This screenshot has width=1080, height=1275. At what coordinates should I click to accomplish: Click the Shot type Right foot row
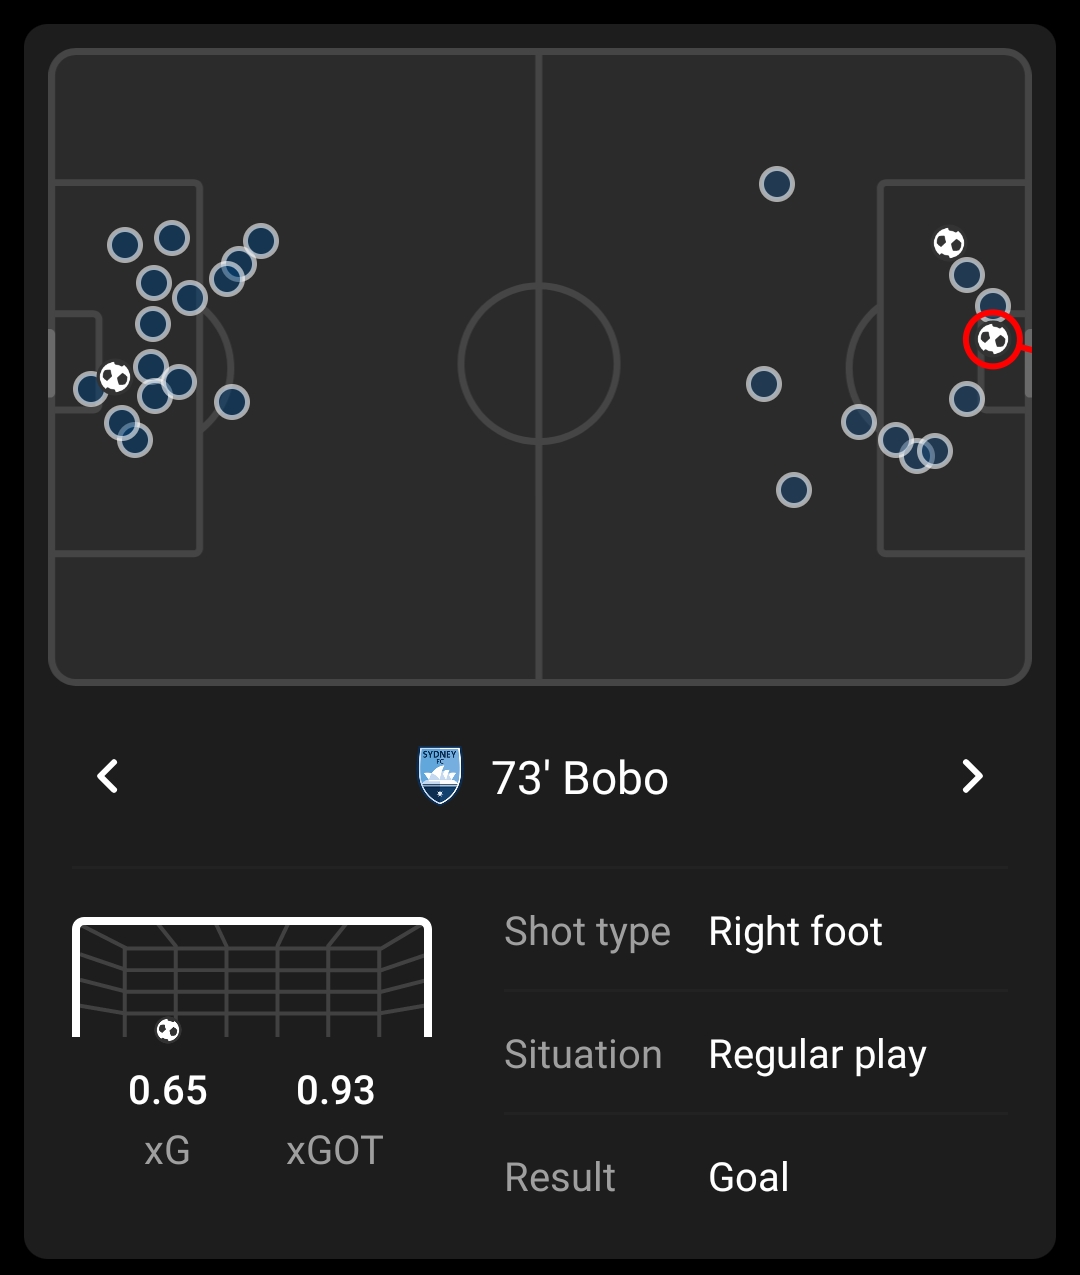[x=756, y=932]
